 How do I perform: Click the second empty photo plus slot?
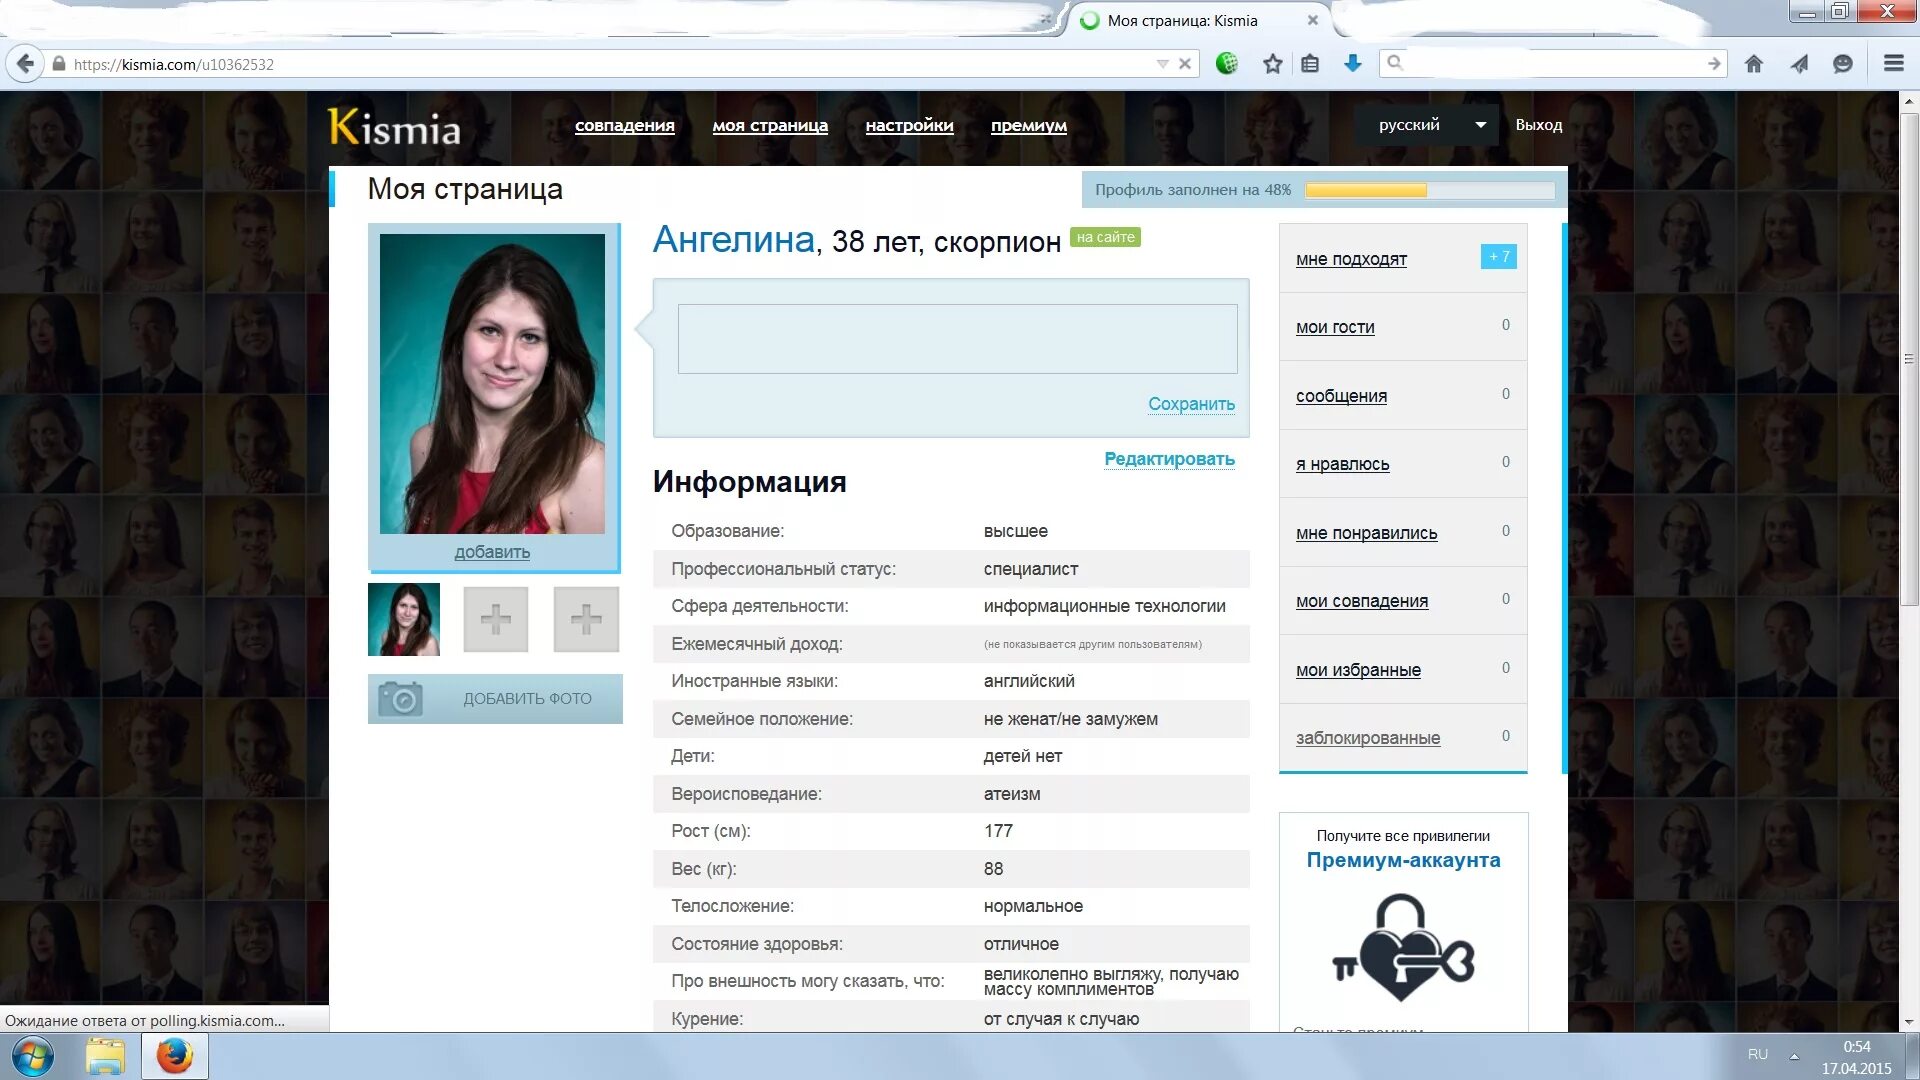pos(586,620)
